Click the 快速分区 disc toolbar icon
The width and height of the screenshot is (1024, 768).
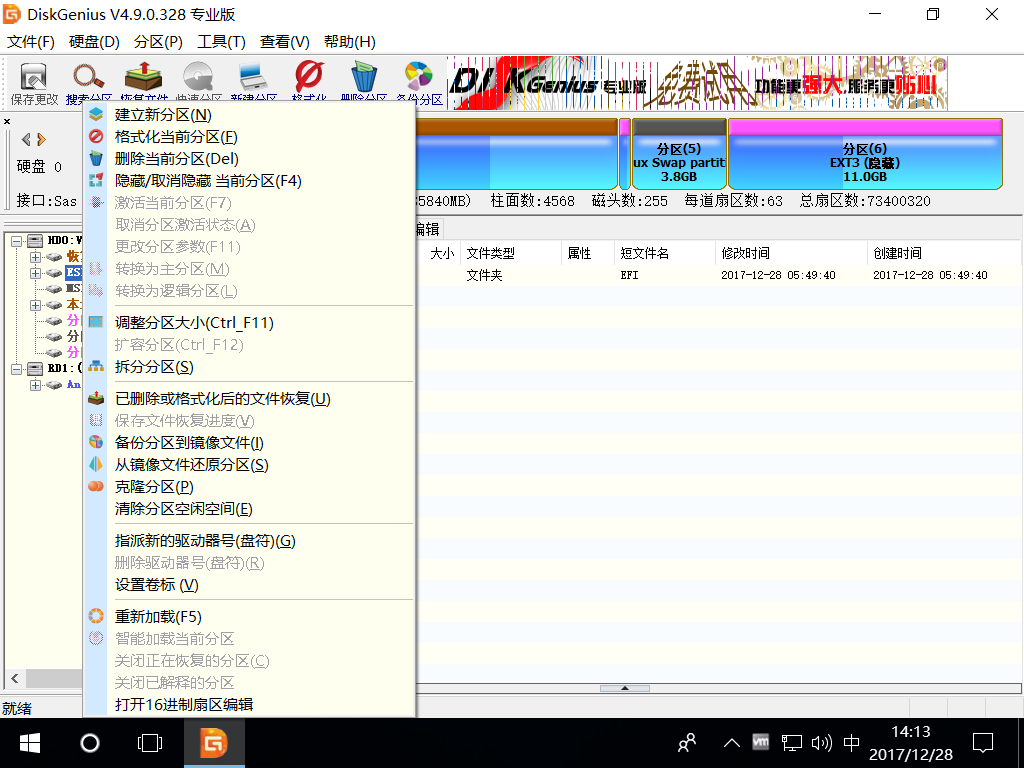click(x=198, y=77)
